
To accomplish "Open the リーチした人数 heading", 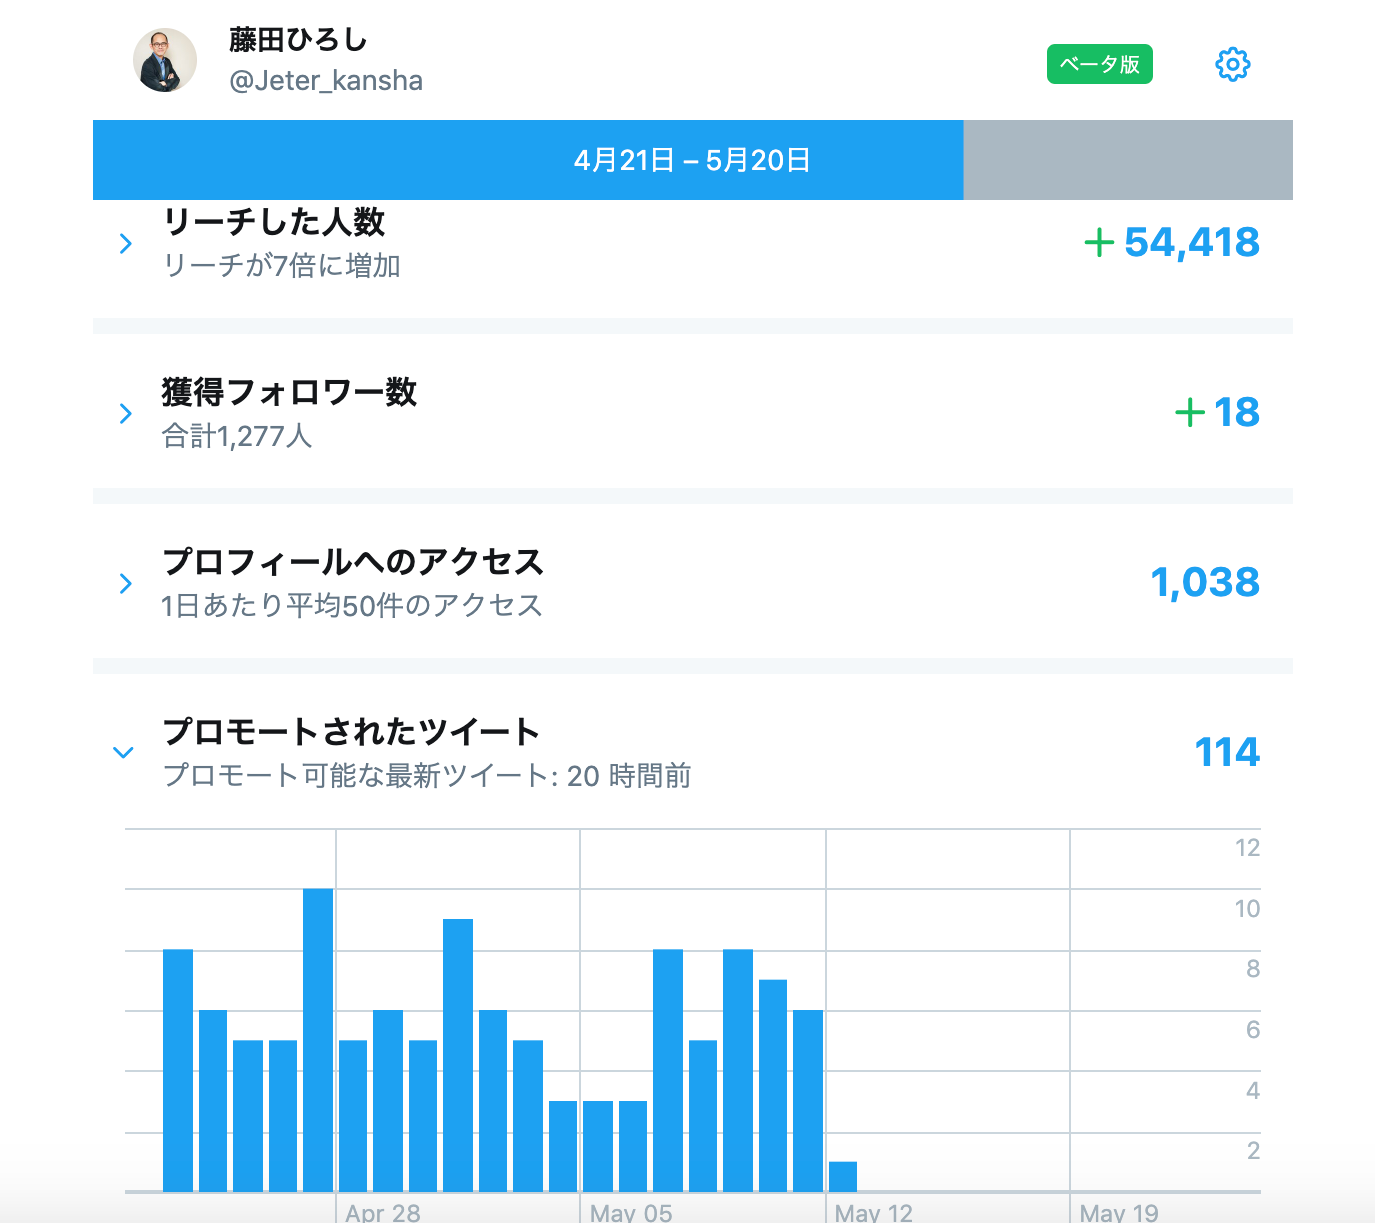I will (273, 221).
